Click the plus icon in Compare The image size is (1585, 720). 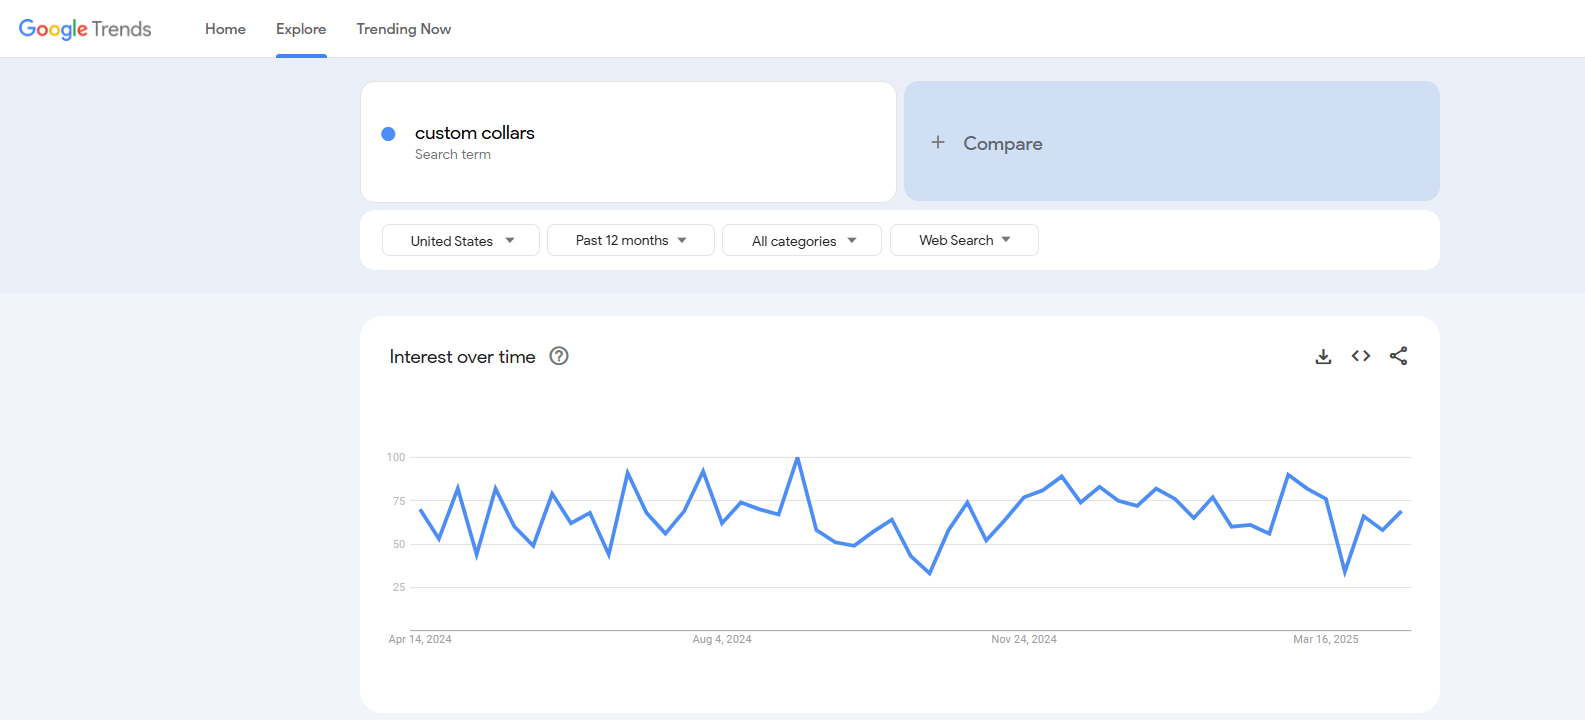[x=938, y=142]
